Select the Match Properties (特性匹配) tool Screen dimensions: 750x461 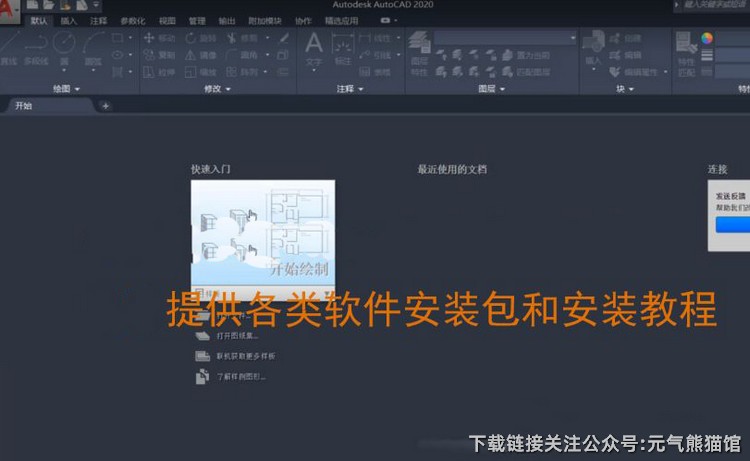pos(686,48)
